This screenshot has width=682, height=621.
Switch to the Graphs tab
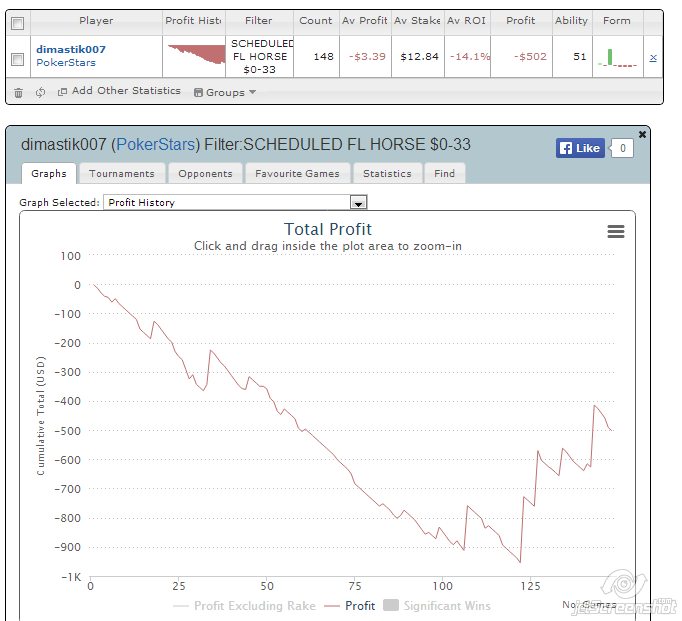(49, 174)
